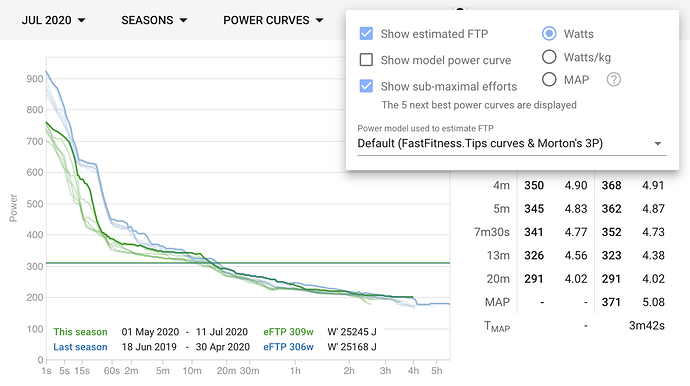
Task: Select the Watts radio button
Action: (549, 33)
